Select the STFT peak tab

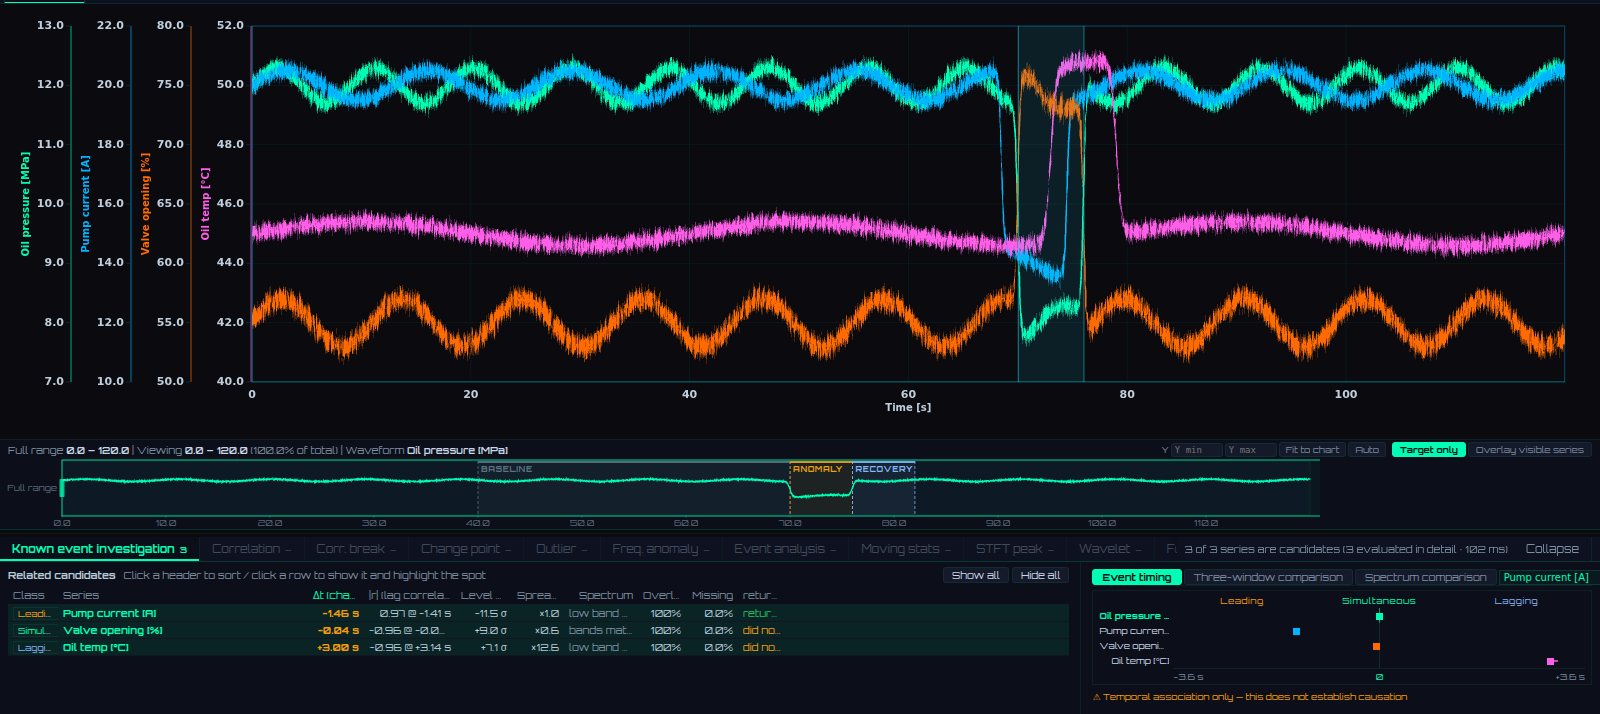[1014, 549]
